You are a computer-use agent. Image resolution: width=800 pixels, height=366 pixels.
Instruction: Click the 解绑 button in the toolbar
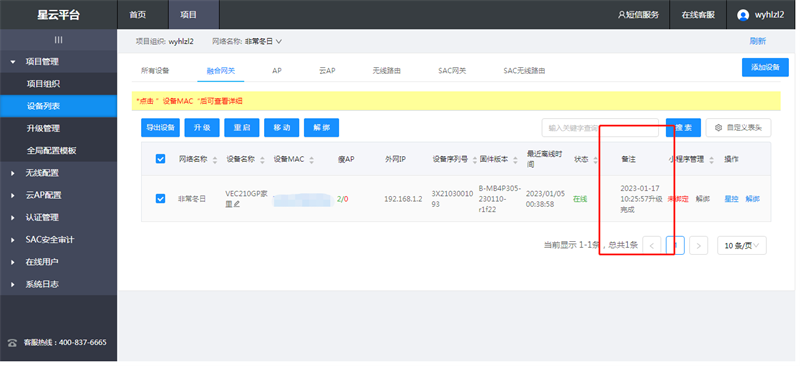[321, 128]
